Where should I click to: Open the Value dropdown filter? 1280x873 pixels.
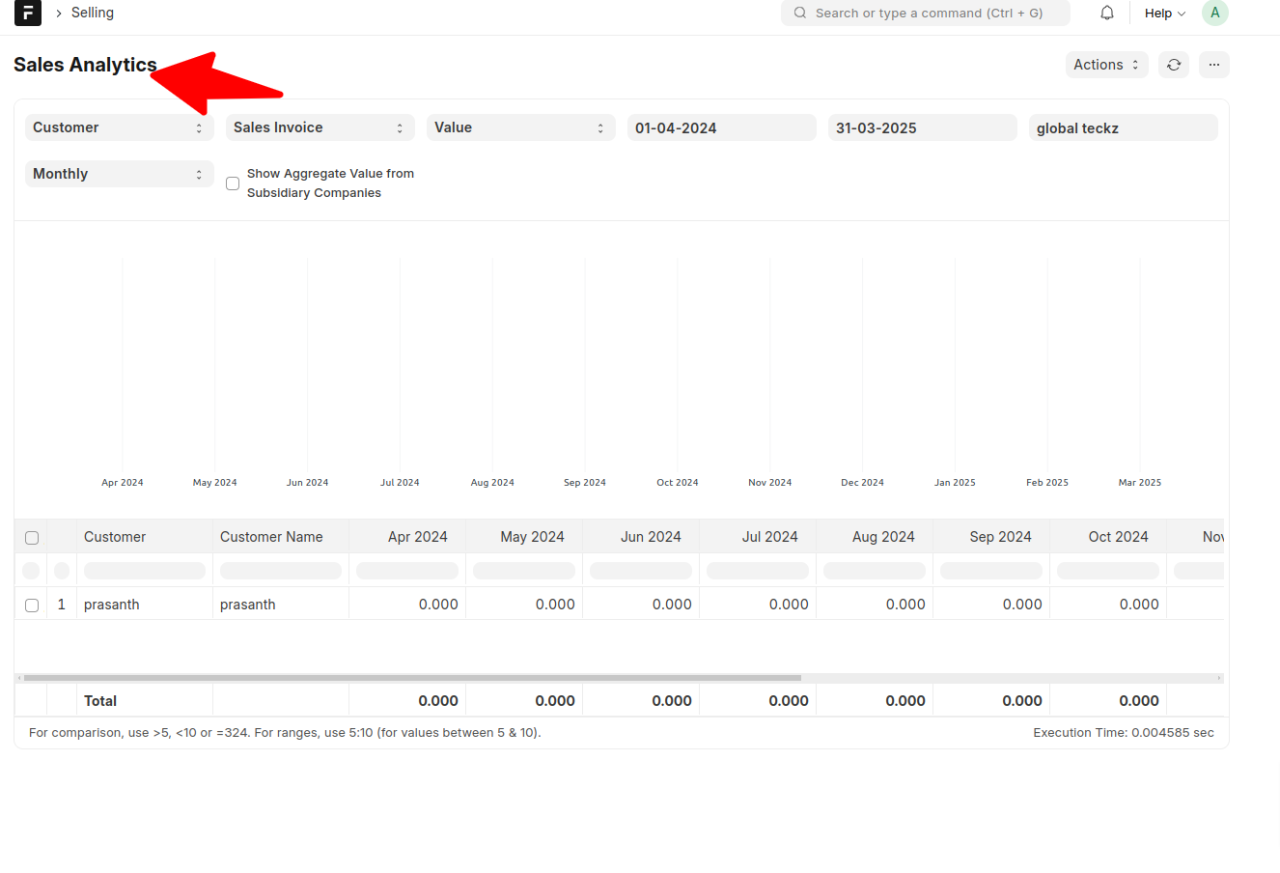(x=521, y=128)
